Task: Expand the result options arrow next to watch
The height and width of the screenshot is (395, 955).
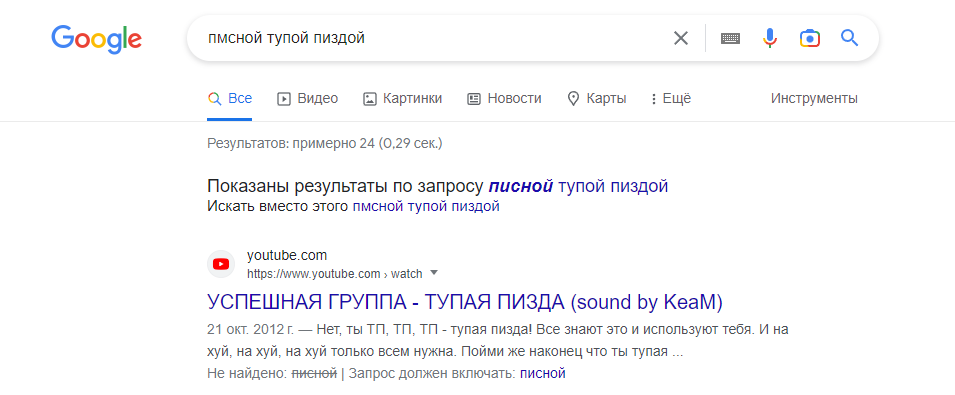Action: pos(434,273)
